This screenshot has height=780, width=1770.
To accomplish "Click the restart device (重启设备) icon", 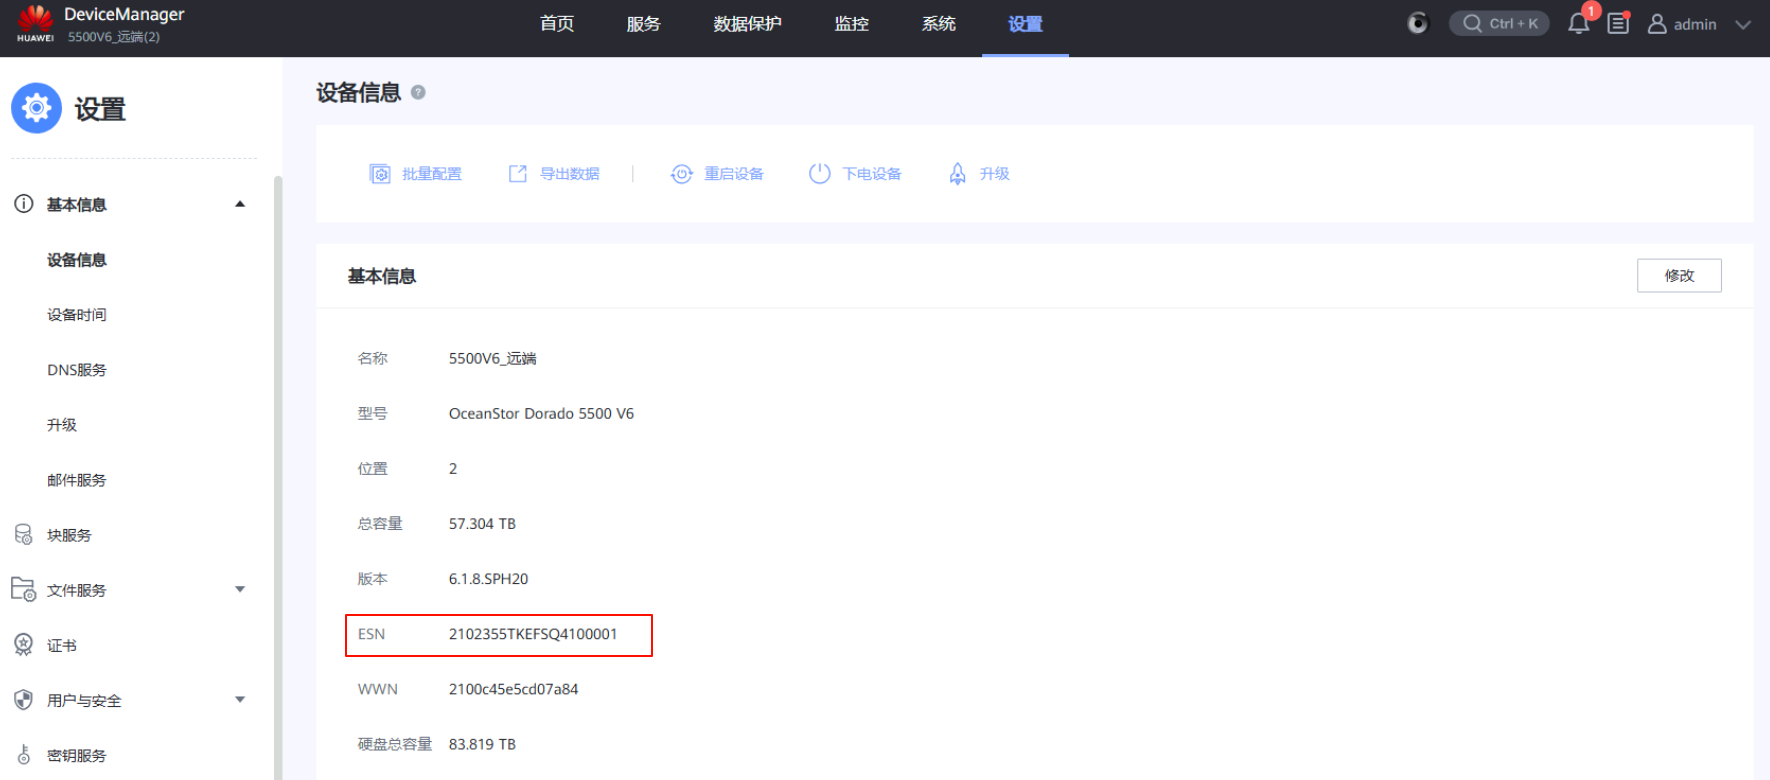I will click(x=681, y=174).
